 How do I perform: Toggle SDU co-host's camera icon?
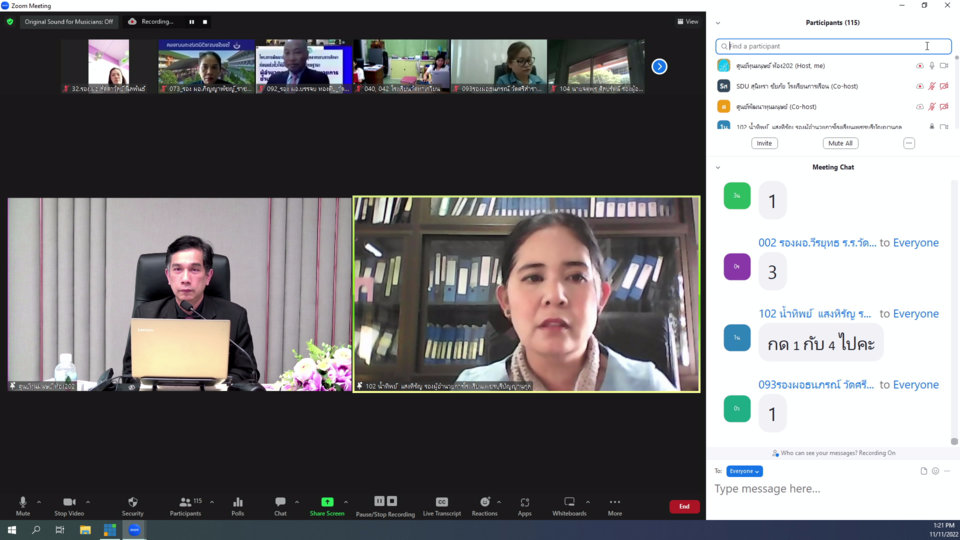[x=944, y=86]
